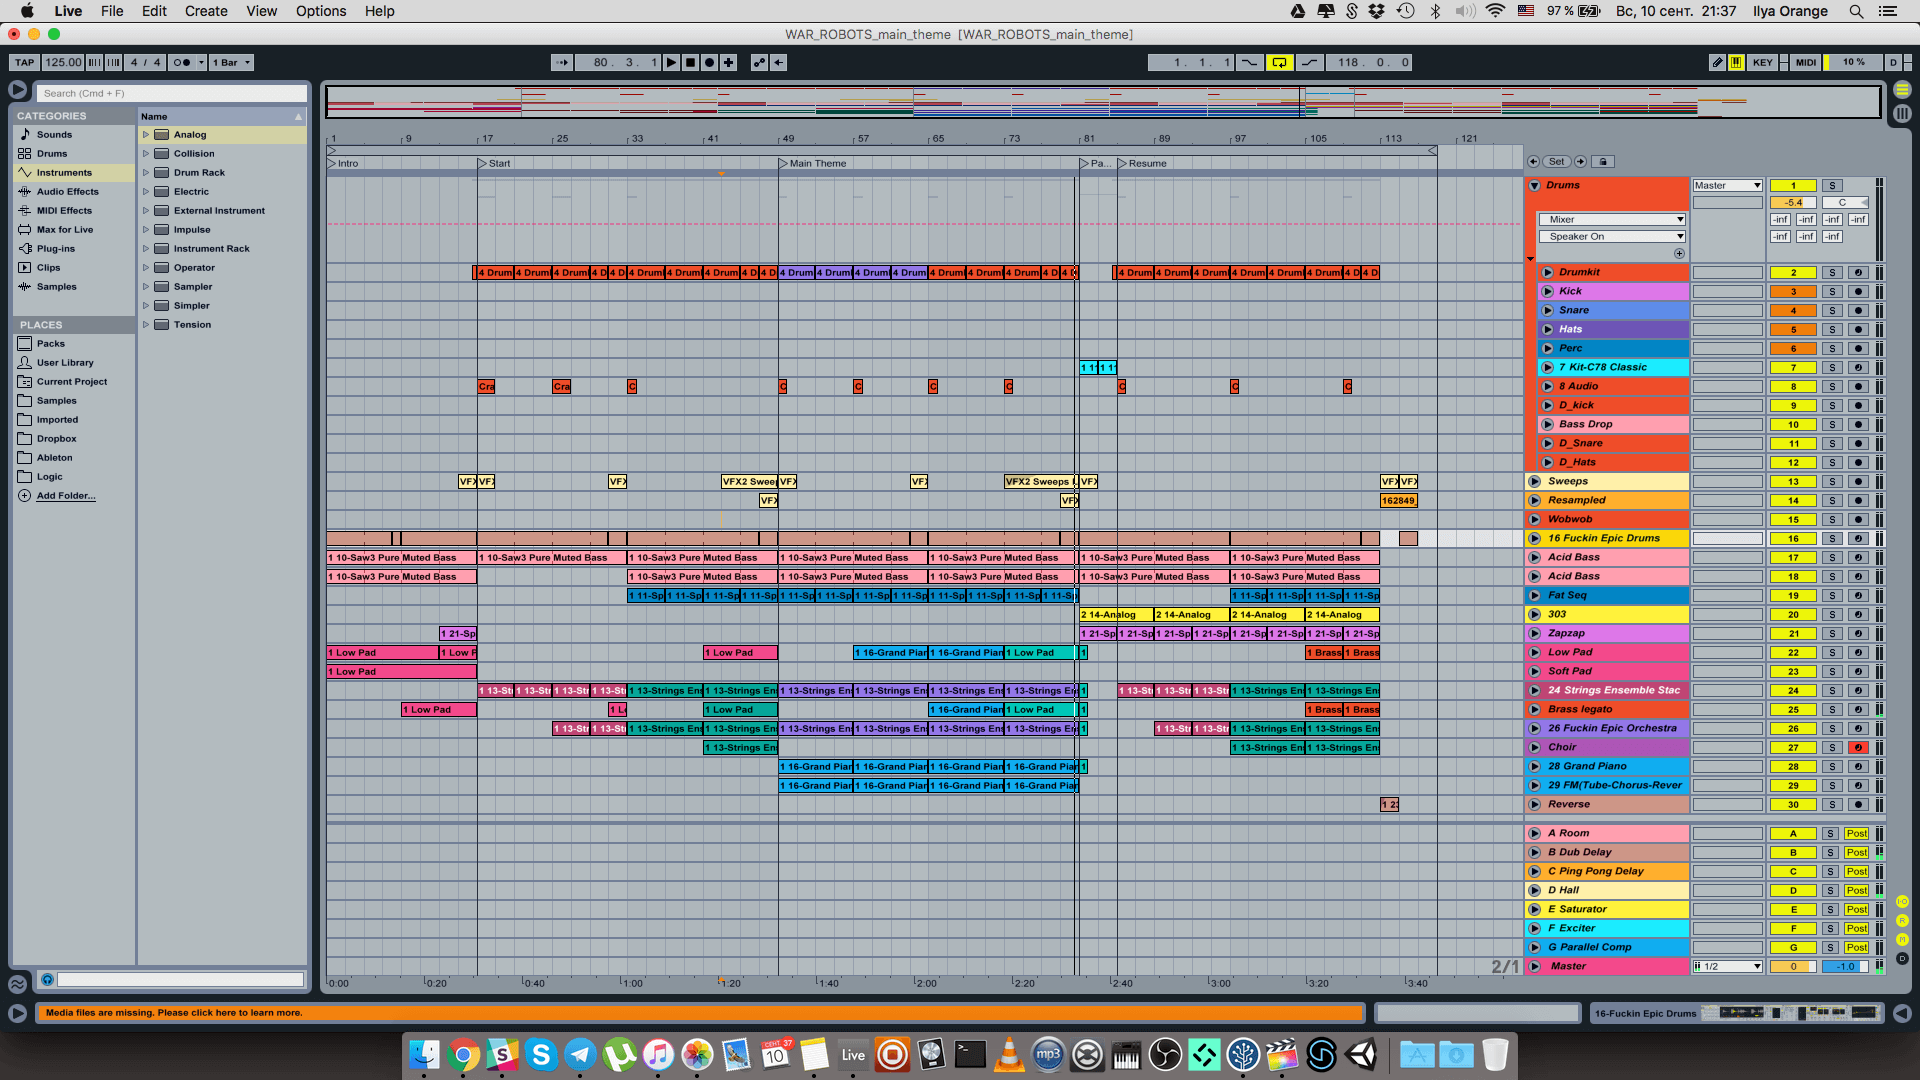This screenshot has height=1080, width=1920.
Task: Open the Create menu
Action: click(206, 11)
